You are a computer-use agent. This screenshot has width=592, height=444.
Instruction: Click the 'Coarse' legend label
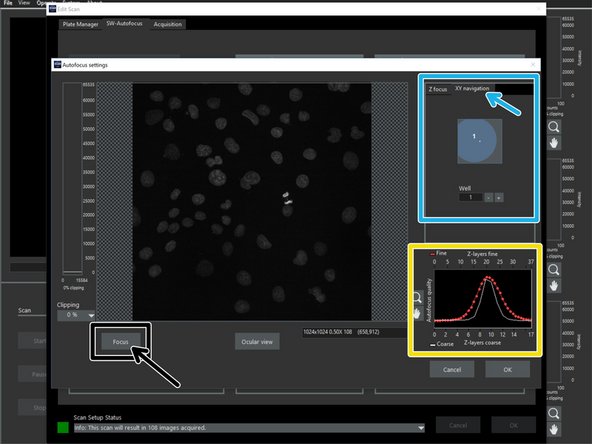point(445,344)
